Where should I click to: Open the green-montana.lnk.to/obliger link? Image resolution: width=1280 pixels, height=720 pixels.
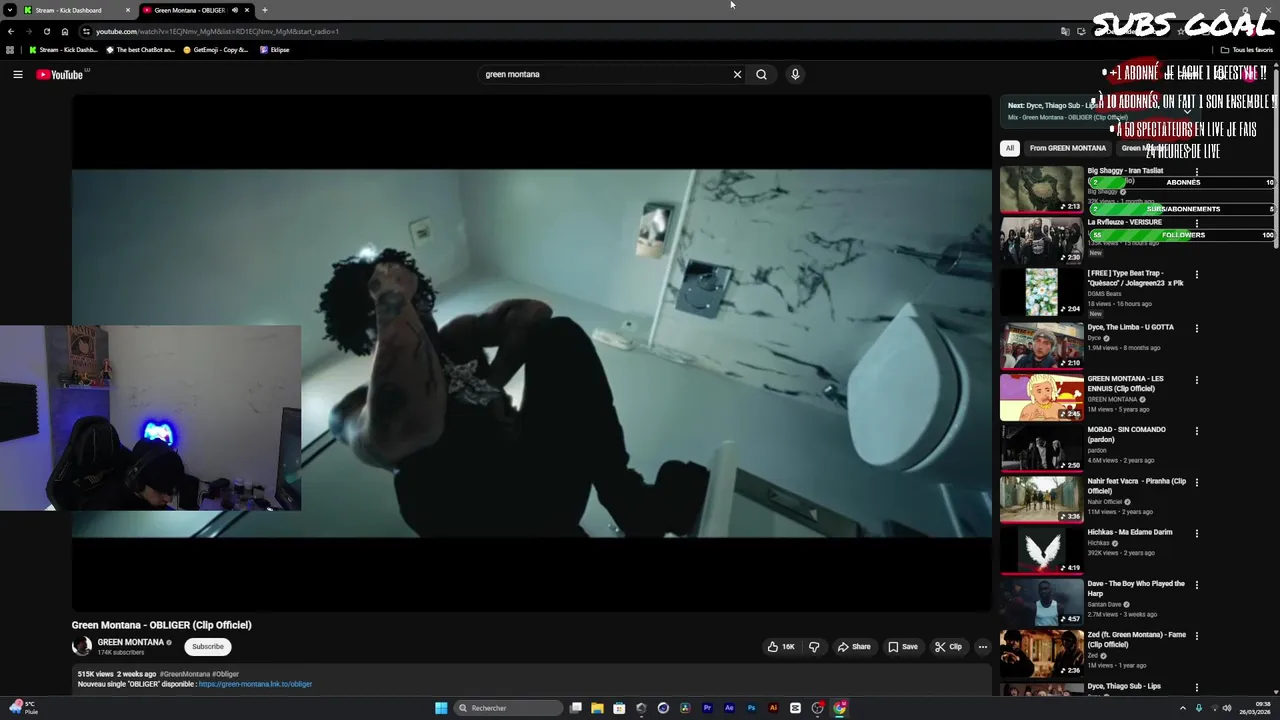(255, 684)
